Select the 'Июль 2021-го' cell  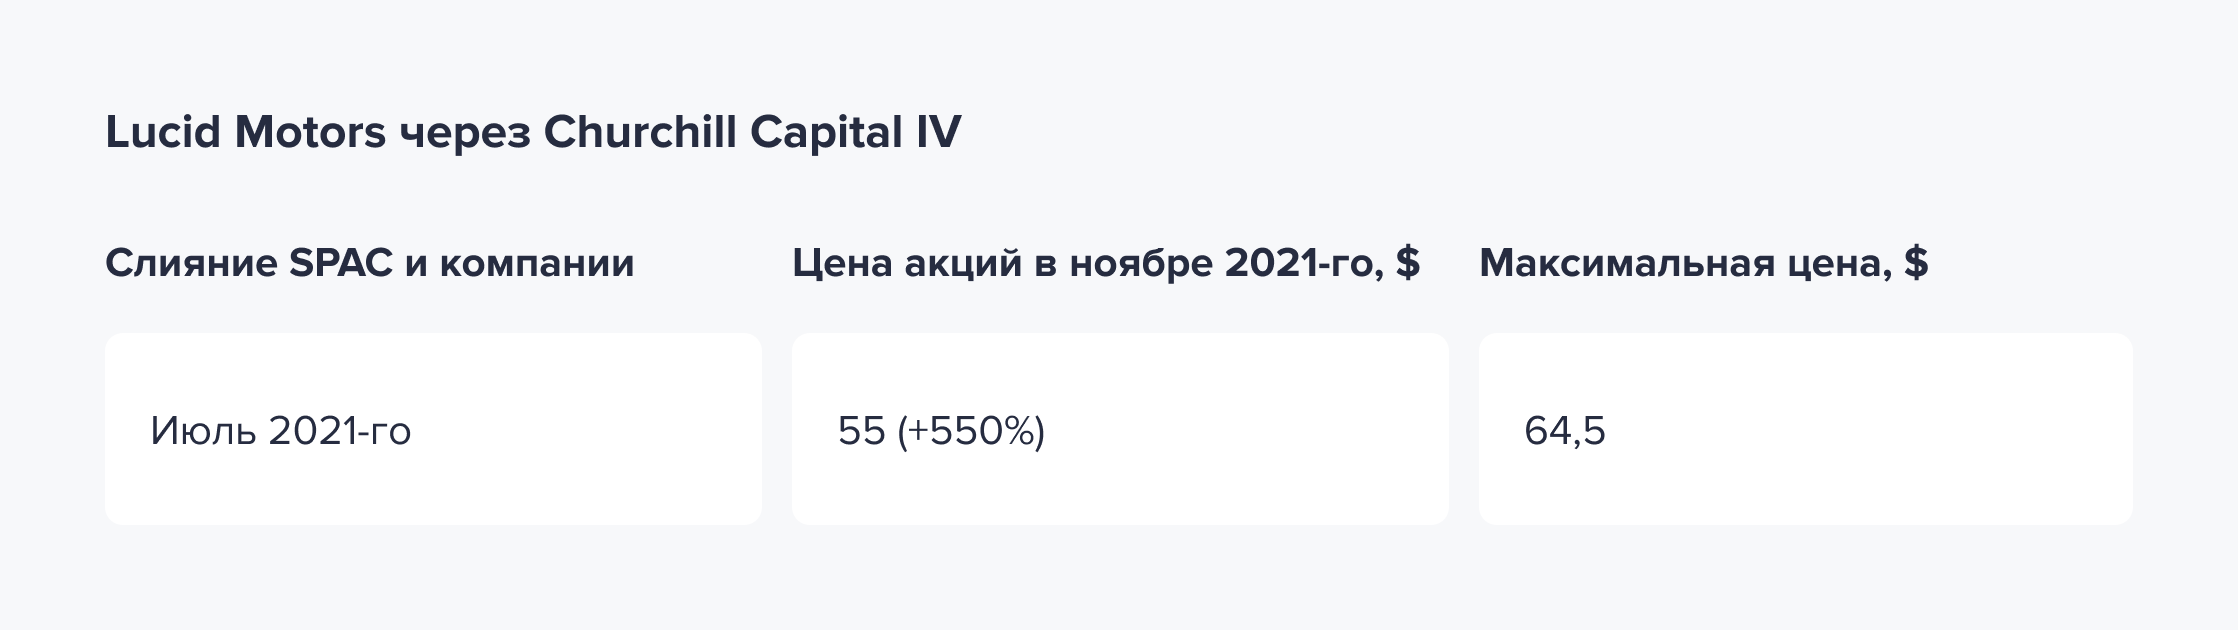pyautogui.click(x=433, y=429)
